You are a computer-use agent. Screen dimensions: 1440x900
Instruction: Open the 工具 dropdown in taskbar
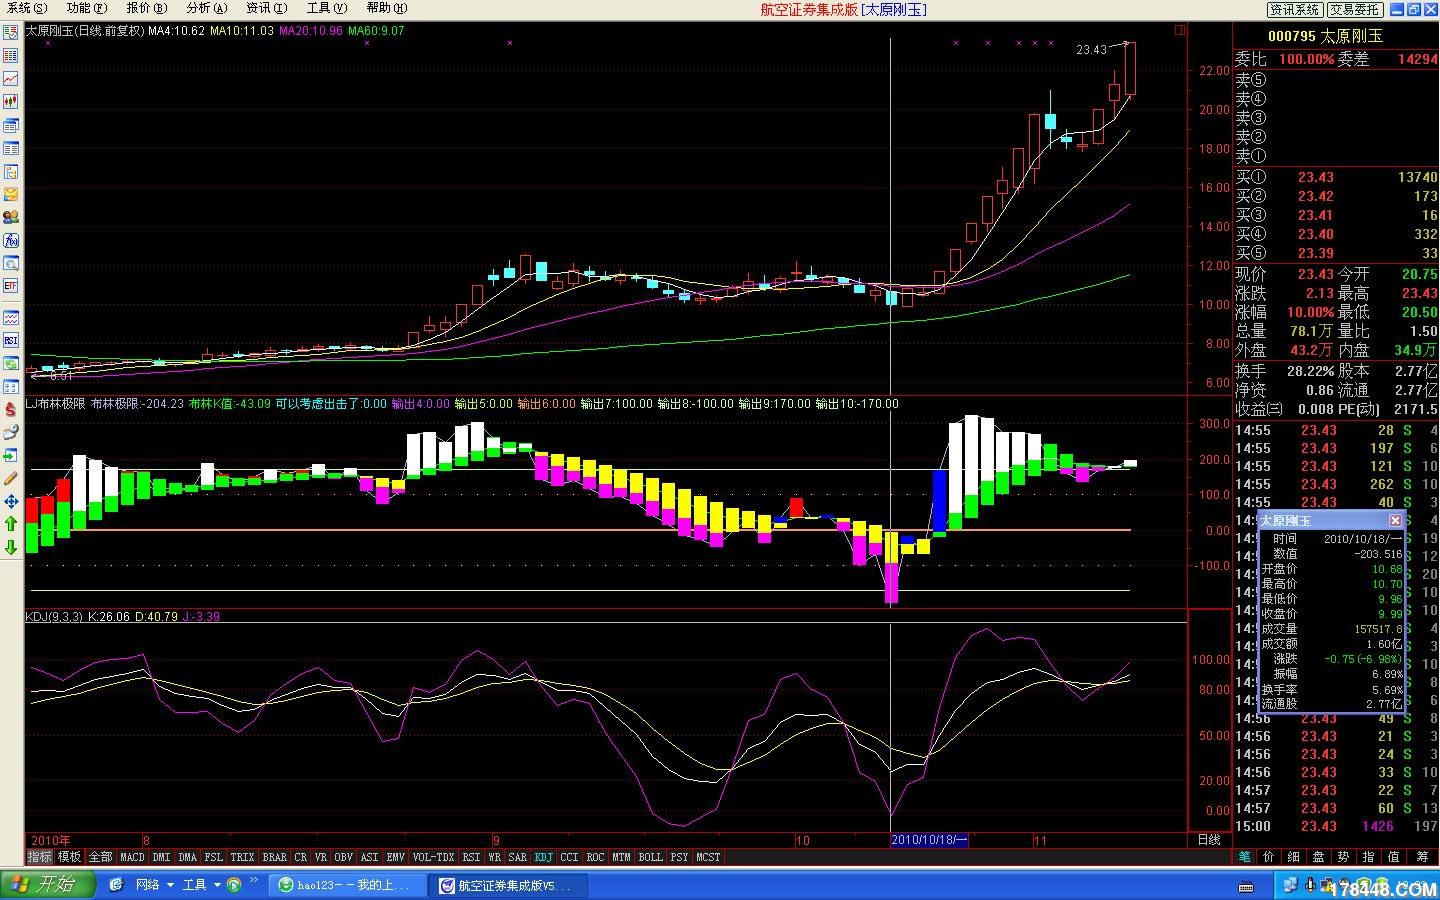(x=201, y=885)
